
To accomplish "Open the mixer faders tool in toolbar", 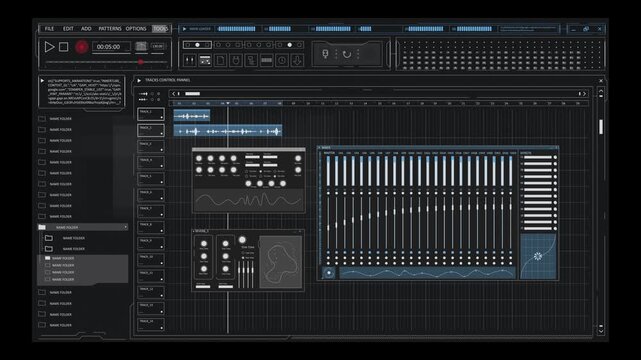I will pyautogui.click(x=190, y=60).
